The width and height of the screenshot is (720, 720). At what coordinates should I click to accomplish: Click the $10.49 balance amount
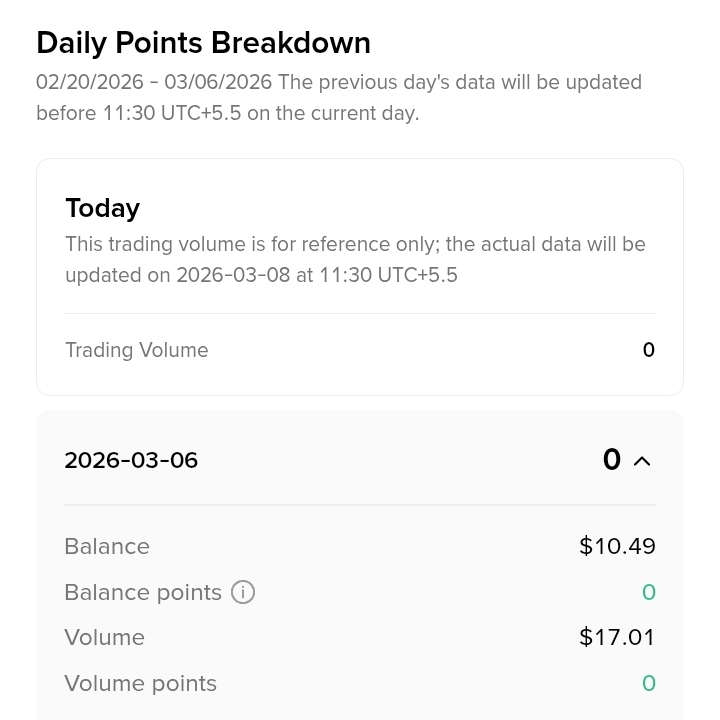(617, 546)
